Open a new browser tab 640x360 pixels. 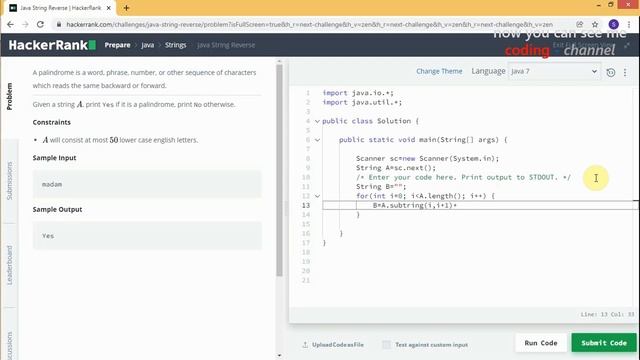(x=126, y=8)
